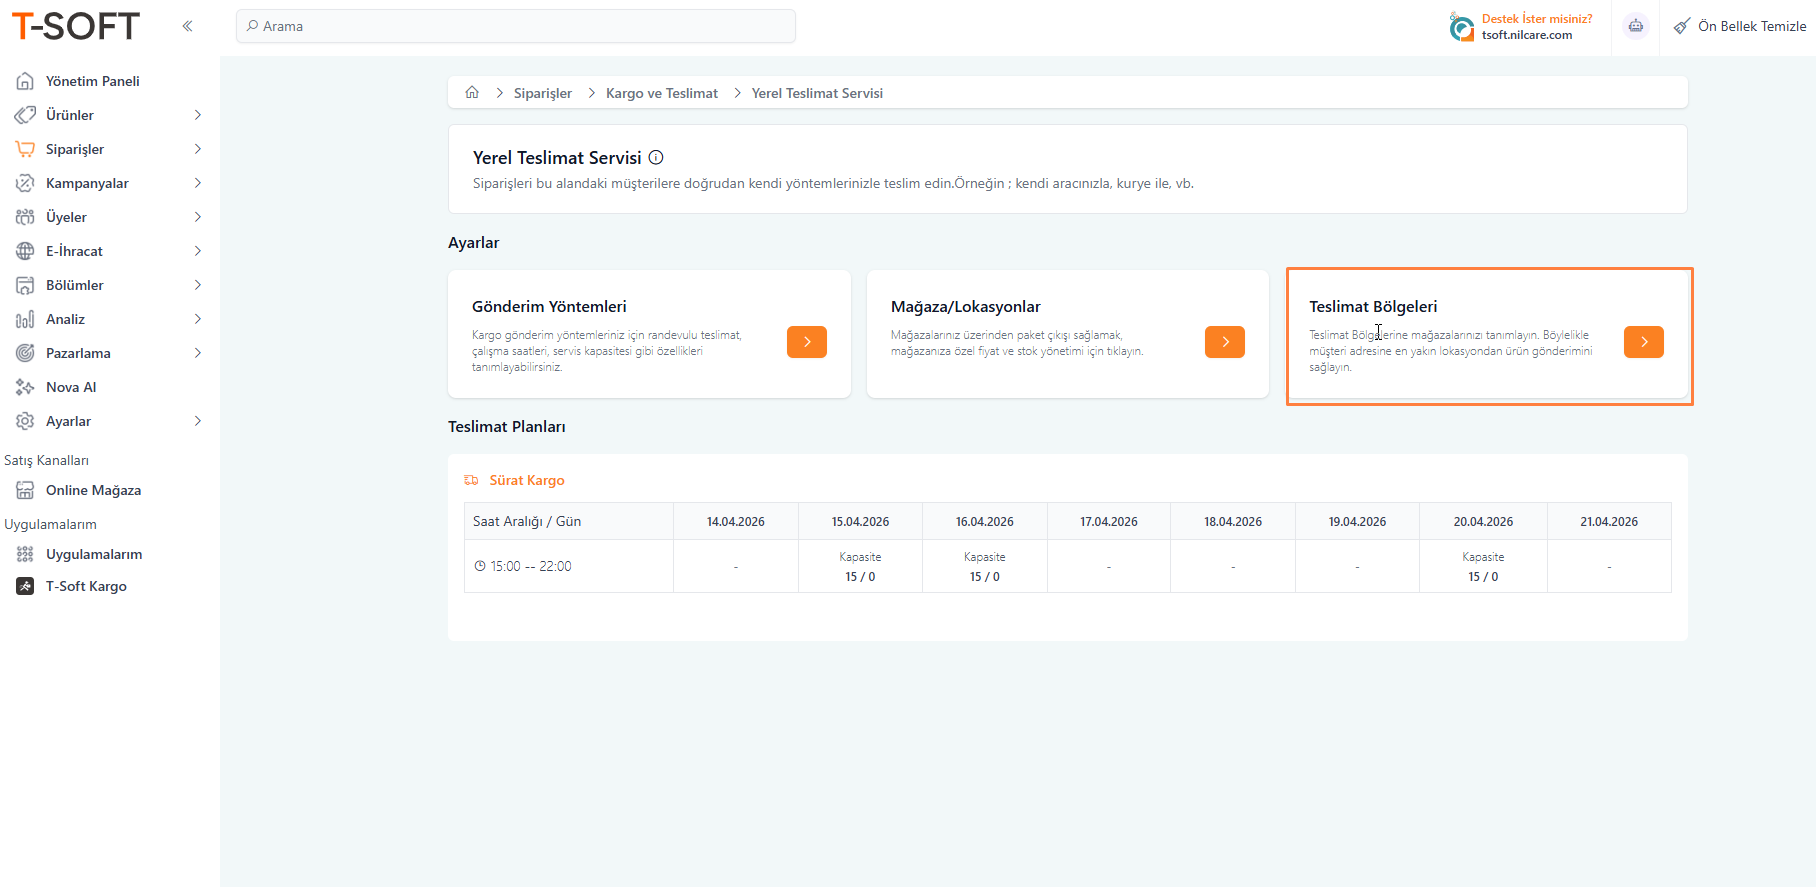Click the Uygulamalarım grid icon
Image resolution: width=1816 pixels, height=887 pixels.
tap(25, 554)
